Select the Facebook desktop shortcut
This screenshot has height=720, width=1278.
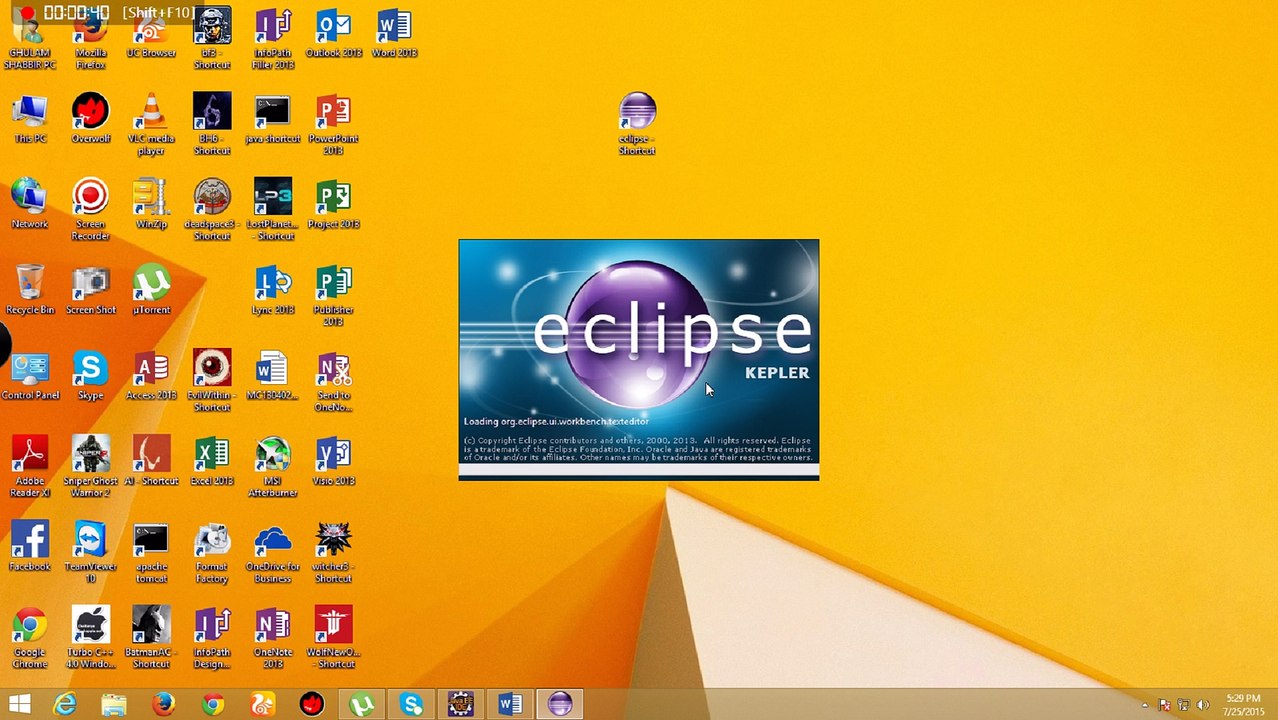(30, 546)
